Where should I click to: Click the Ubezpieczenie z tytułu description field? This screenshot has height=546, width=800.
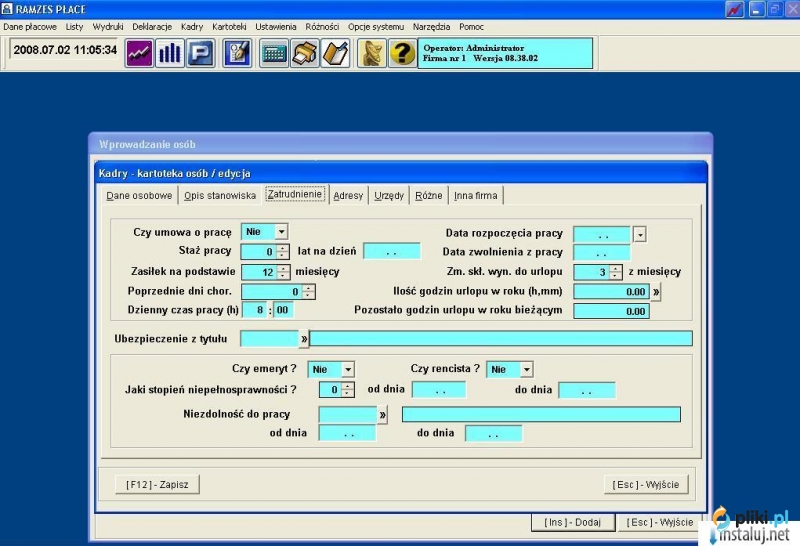501,339
